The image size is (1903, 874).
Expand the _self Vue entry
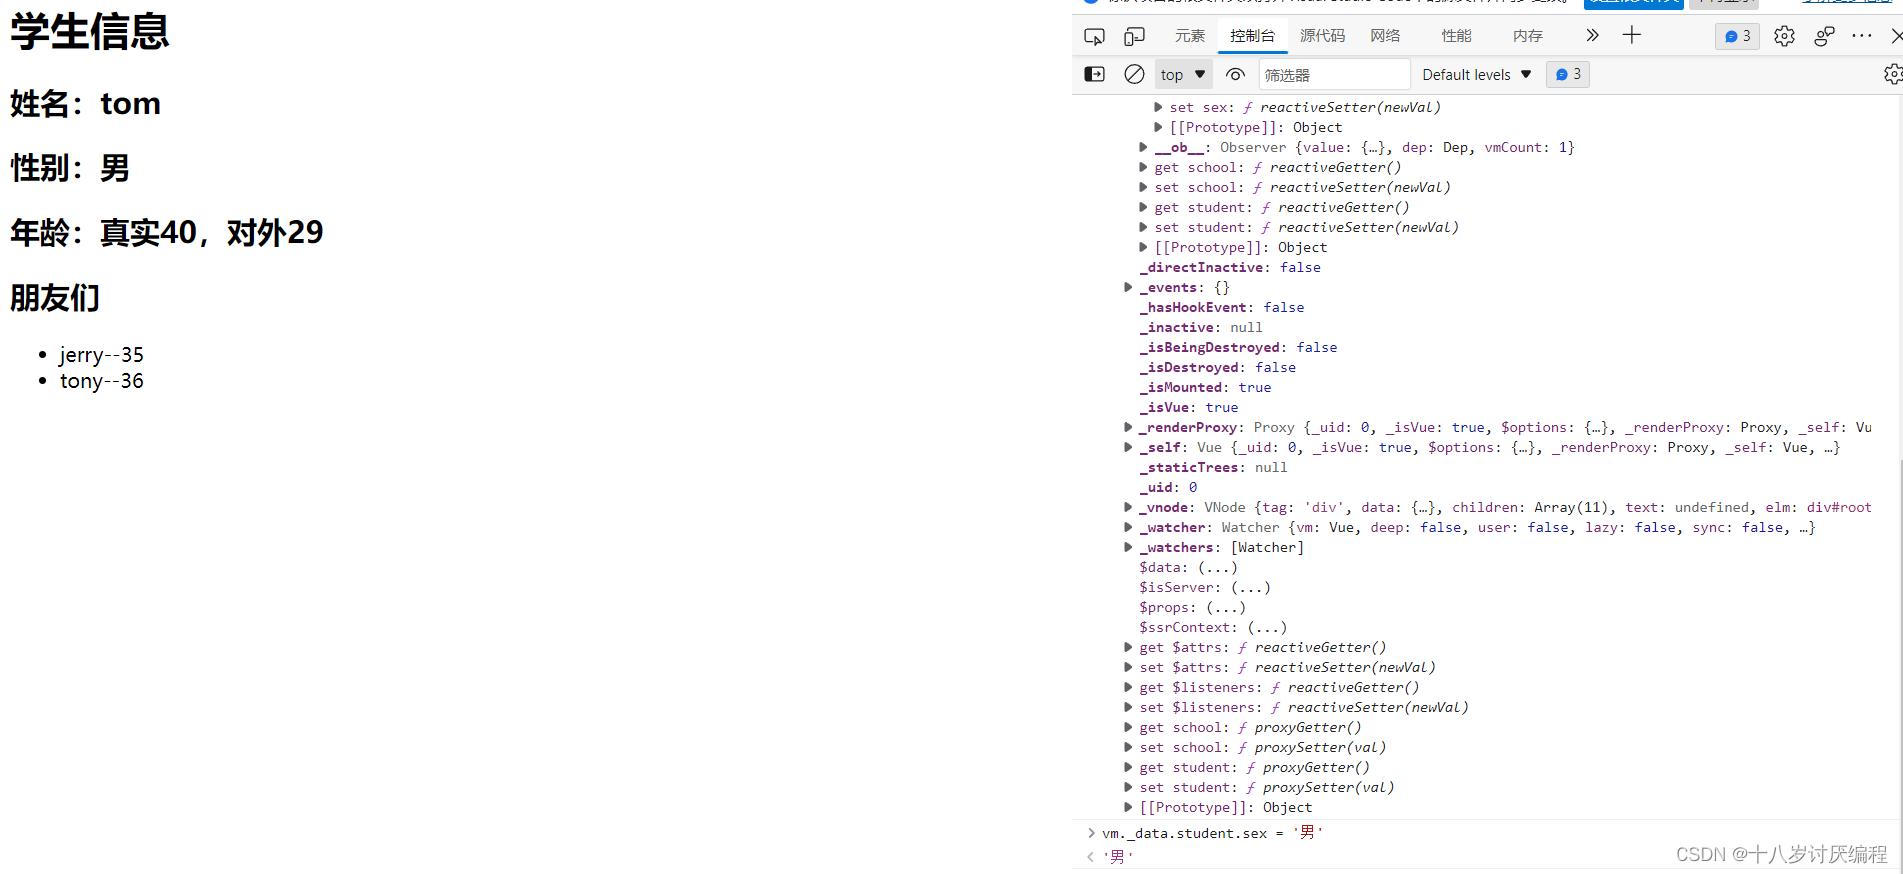pos(1129,447)
